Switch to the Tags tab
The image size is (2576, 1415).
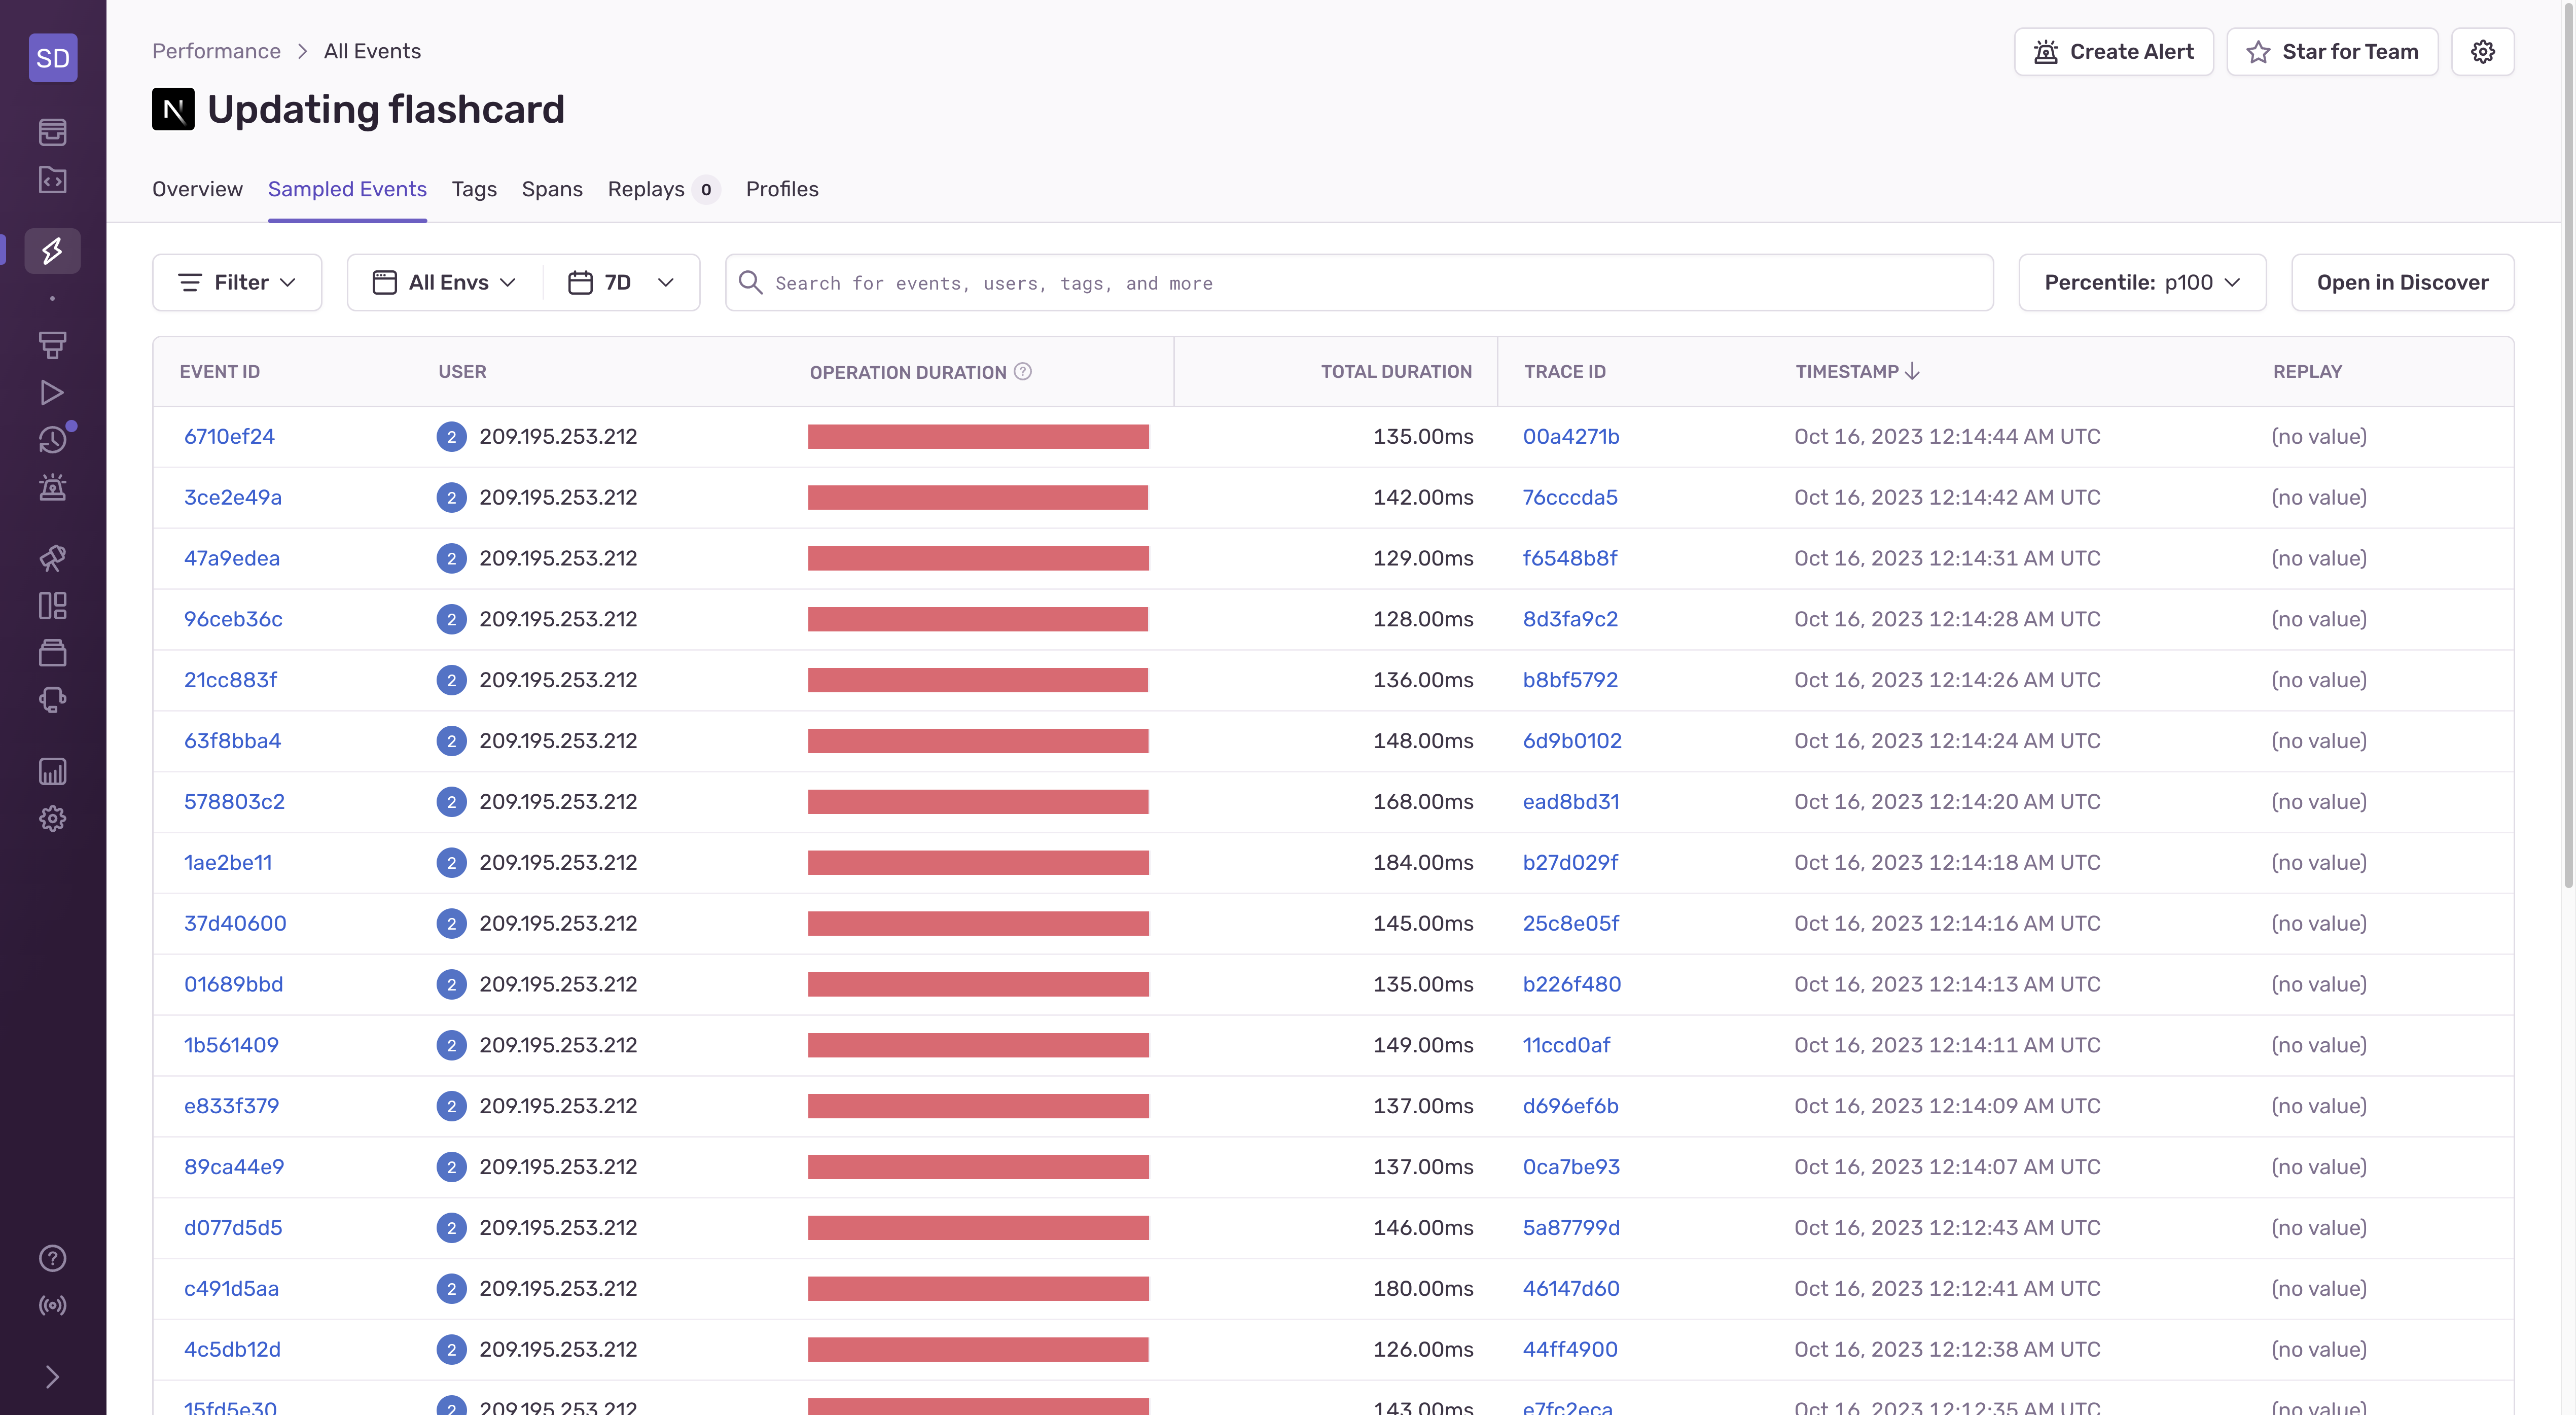(474, 189)
